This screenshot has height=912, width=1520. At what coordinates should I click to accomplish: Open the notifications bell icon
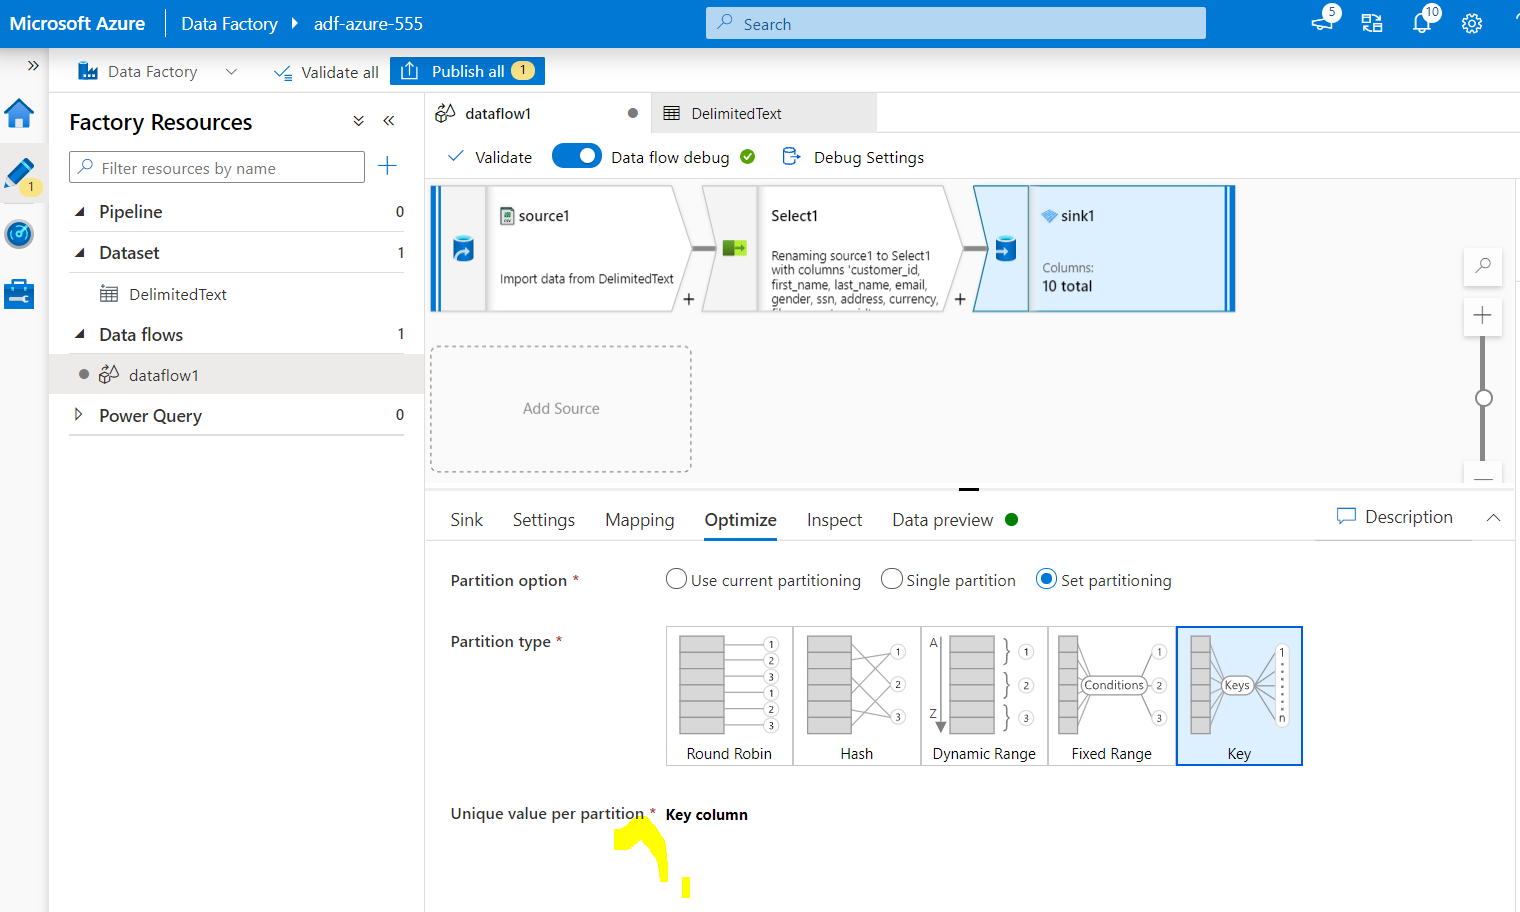pos(1422,23)
